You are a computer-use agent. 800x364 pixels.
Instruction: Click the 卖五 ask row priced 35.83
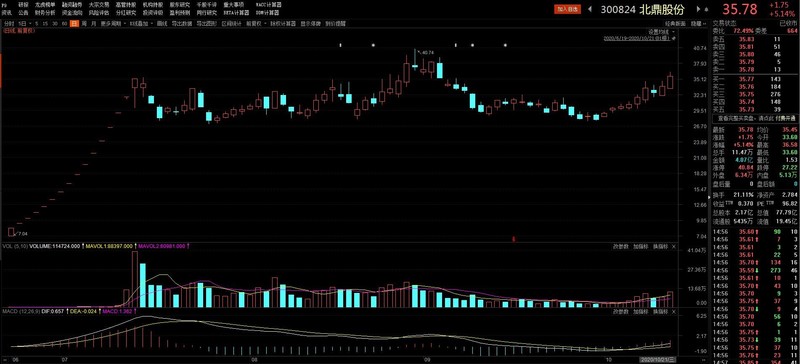755,38
